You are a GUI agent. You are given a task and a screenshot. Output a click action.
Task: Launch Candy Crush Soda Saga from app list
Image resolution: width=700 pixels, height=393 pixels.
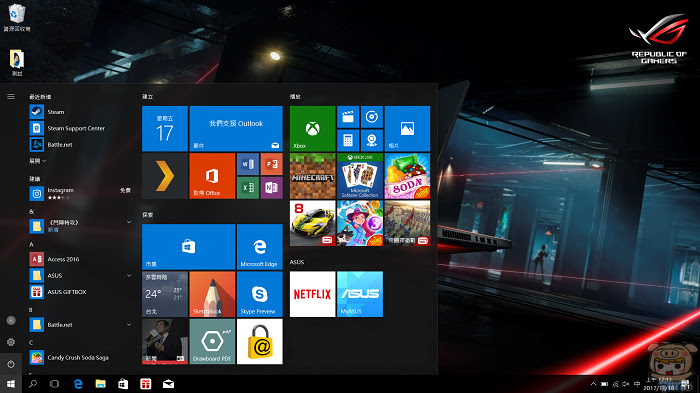80,357
